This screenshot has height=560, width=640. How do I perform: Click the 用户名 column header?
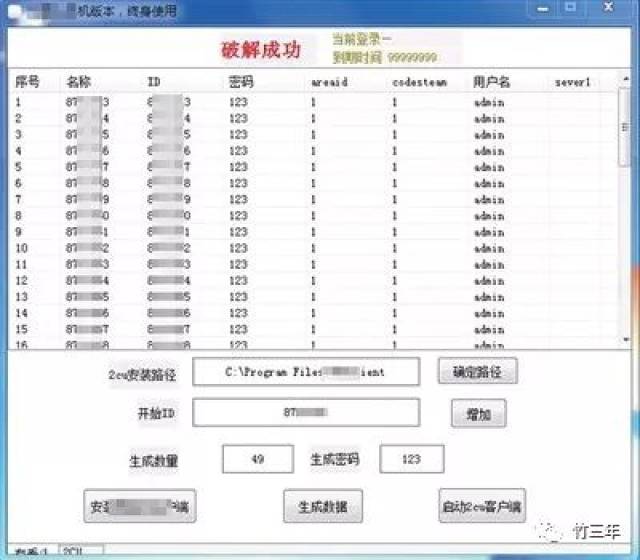click(x=491, y=82)
